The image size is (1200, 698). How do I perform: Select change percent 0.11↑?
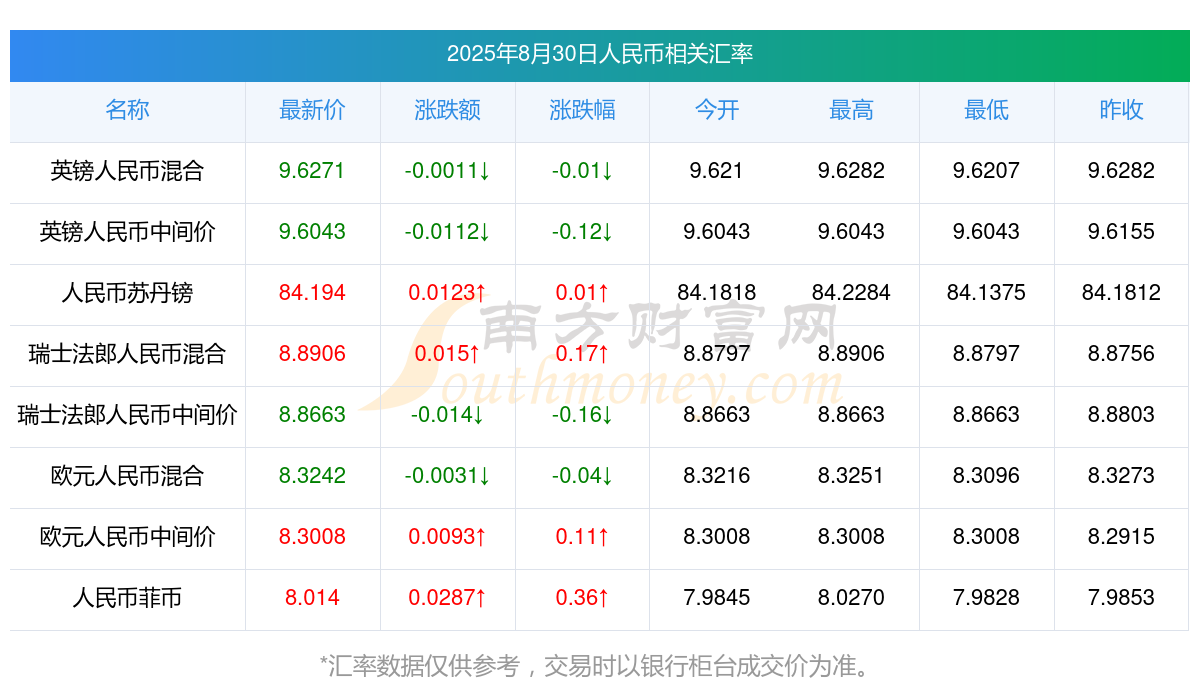[x=582, y=537]
